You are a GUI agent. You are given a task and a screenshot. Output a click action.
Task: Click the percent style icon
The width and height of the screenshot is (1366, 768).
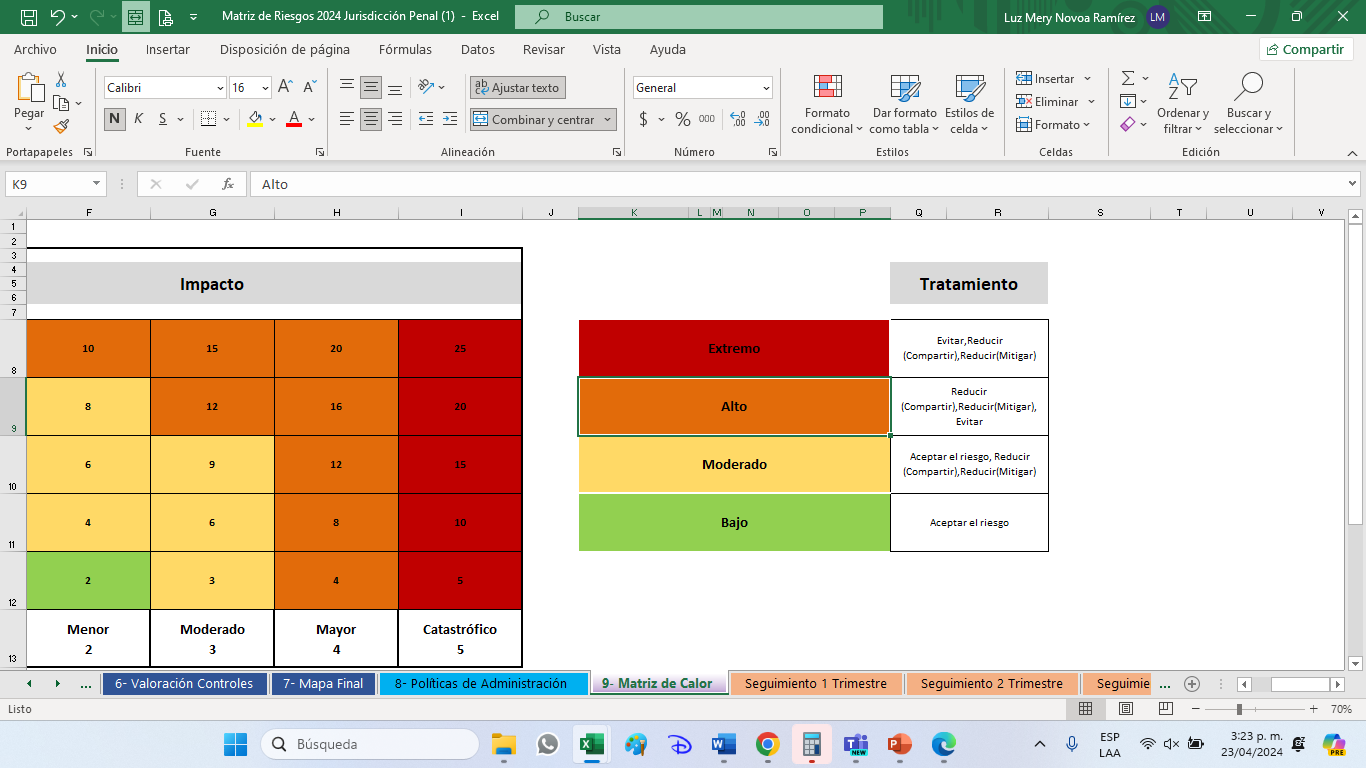coord(682,119)
